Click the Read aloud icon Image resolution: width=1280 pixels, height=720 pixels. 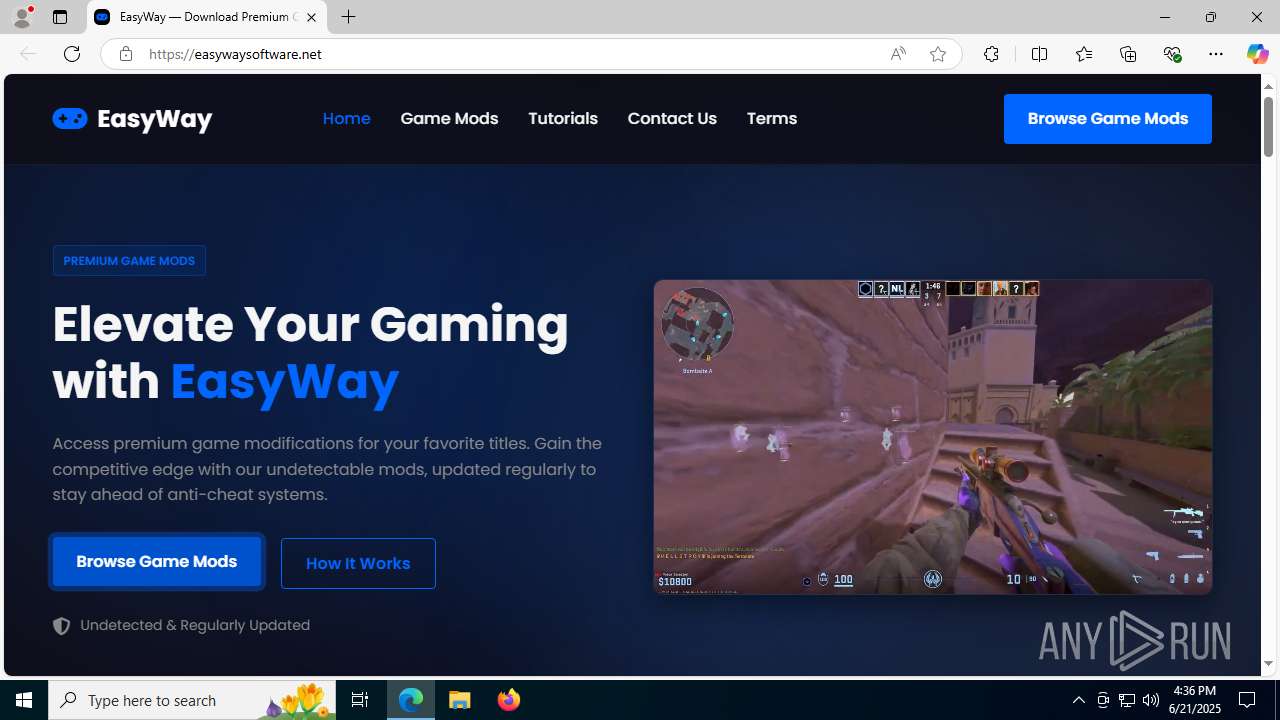(x=898, y=54)
